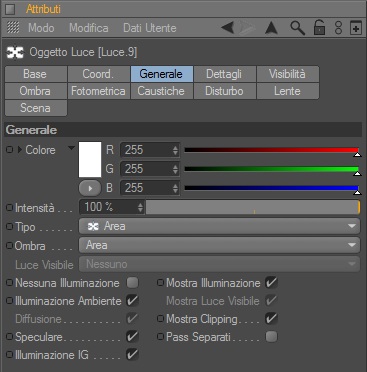The height and width of the screenshot is (372, 367).
Task: Click the new attribute panel plus icon
Action: (x=356, y=28)
